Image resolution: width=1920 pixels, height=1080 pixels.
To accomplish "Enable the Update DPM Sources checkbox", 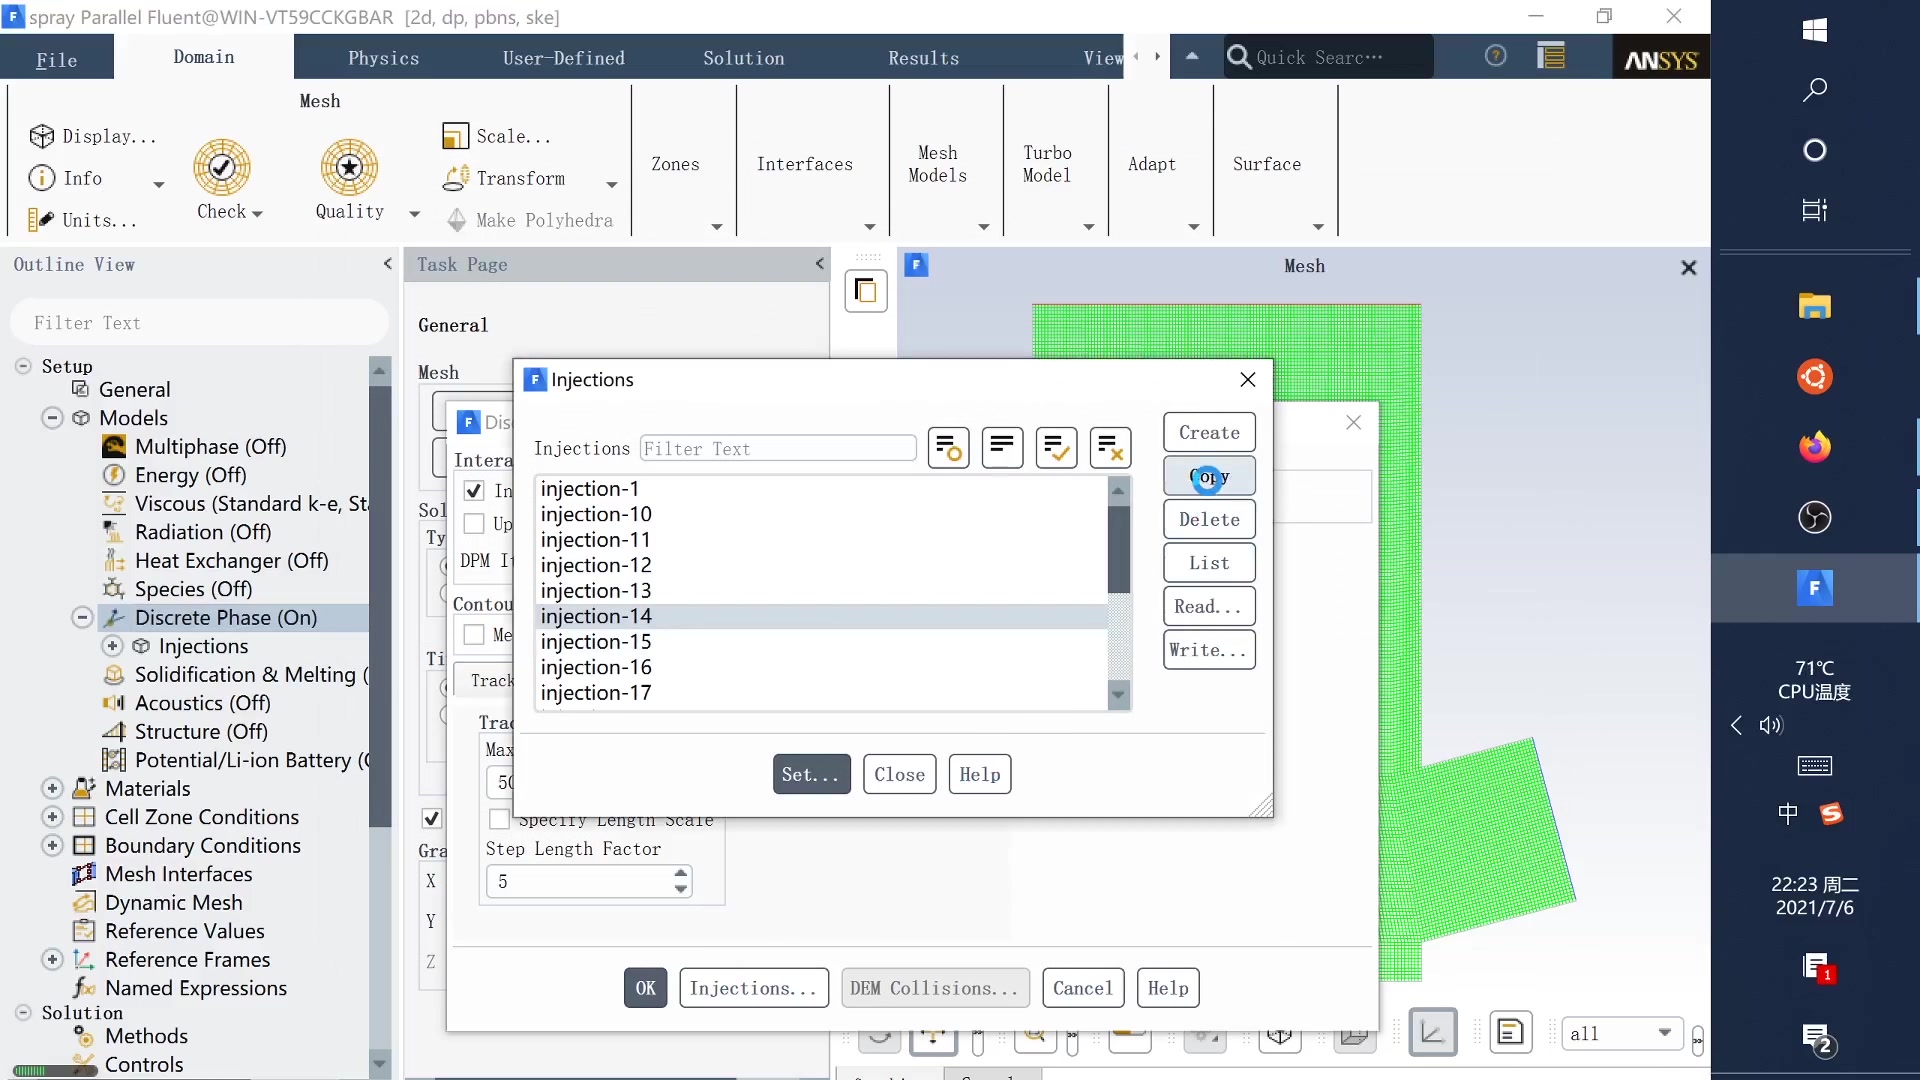I will coord(474,524).
